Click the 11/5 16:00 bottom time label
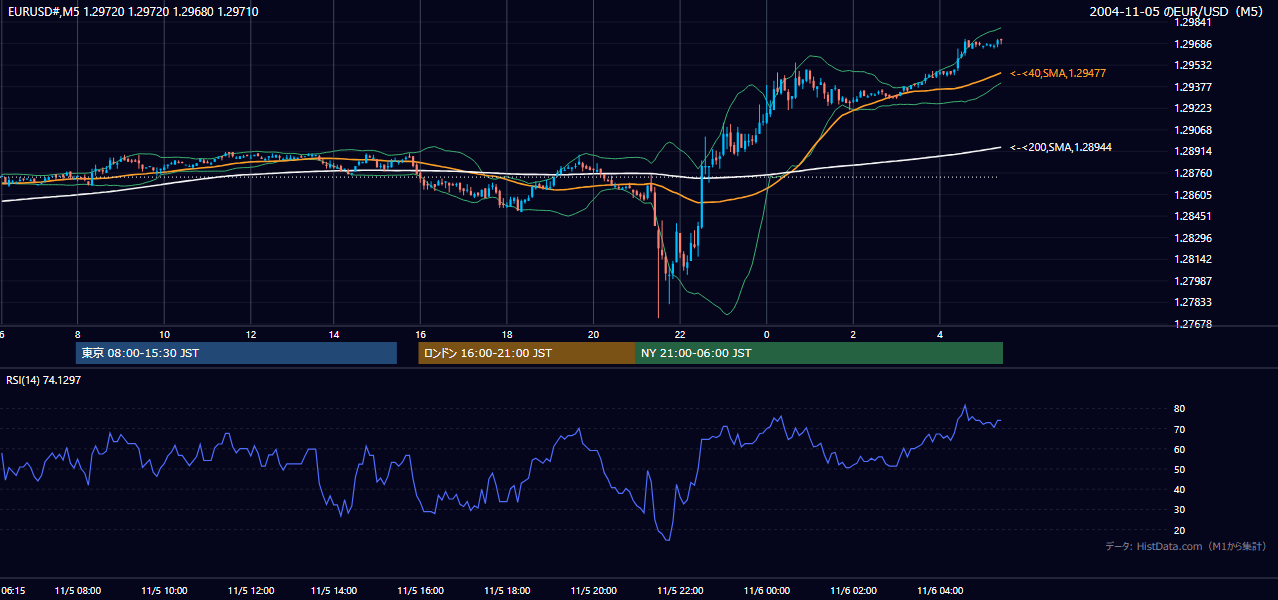 click(421, 591)
